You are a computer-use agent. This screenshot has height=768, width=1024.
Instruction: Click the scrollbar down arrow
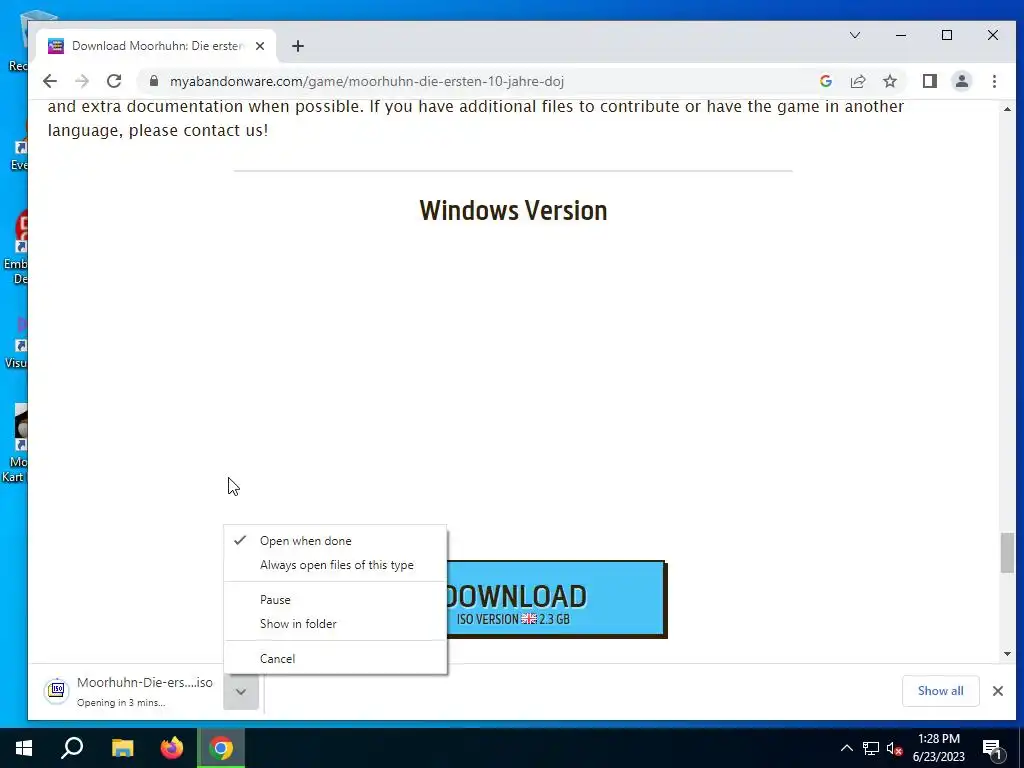[x=1007, y=654]
